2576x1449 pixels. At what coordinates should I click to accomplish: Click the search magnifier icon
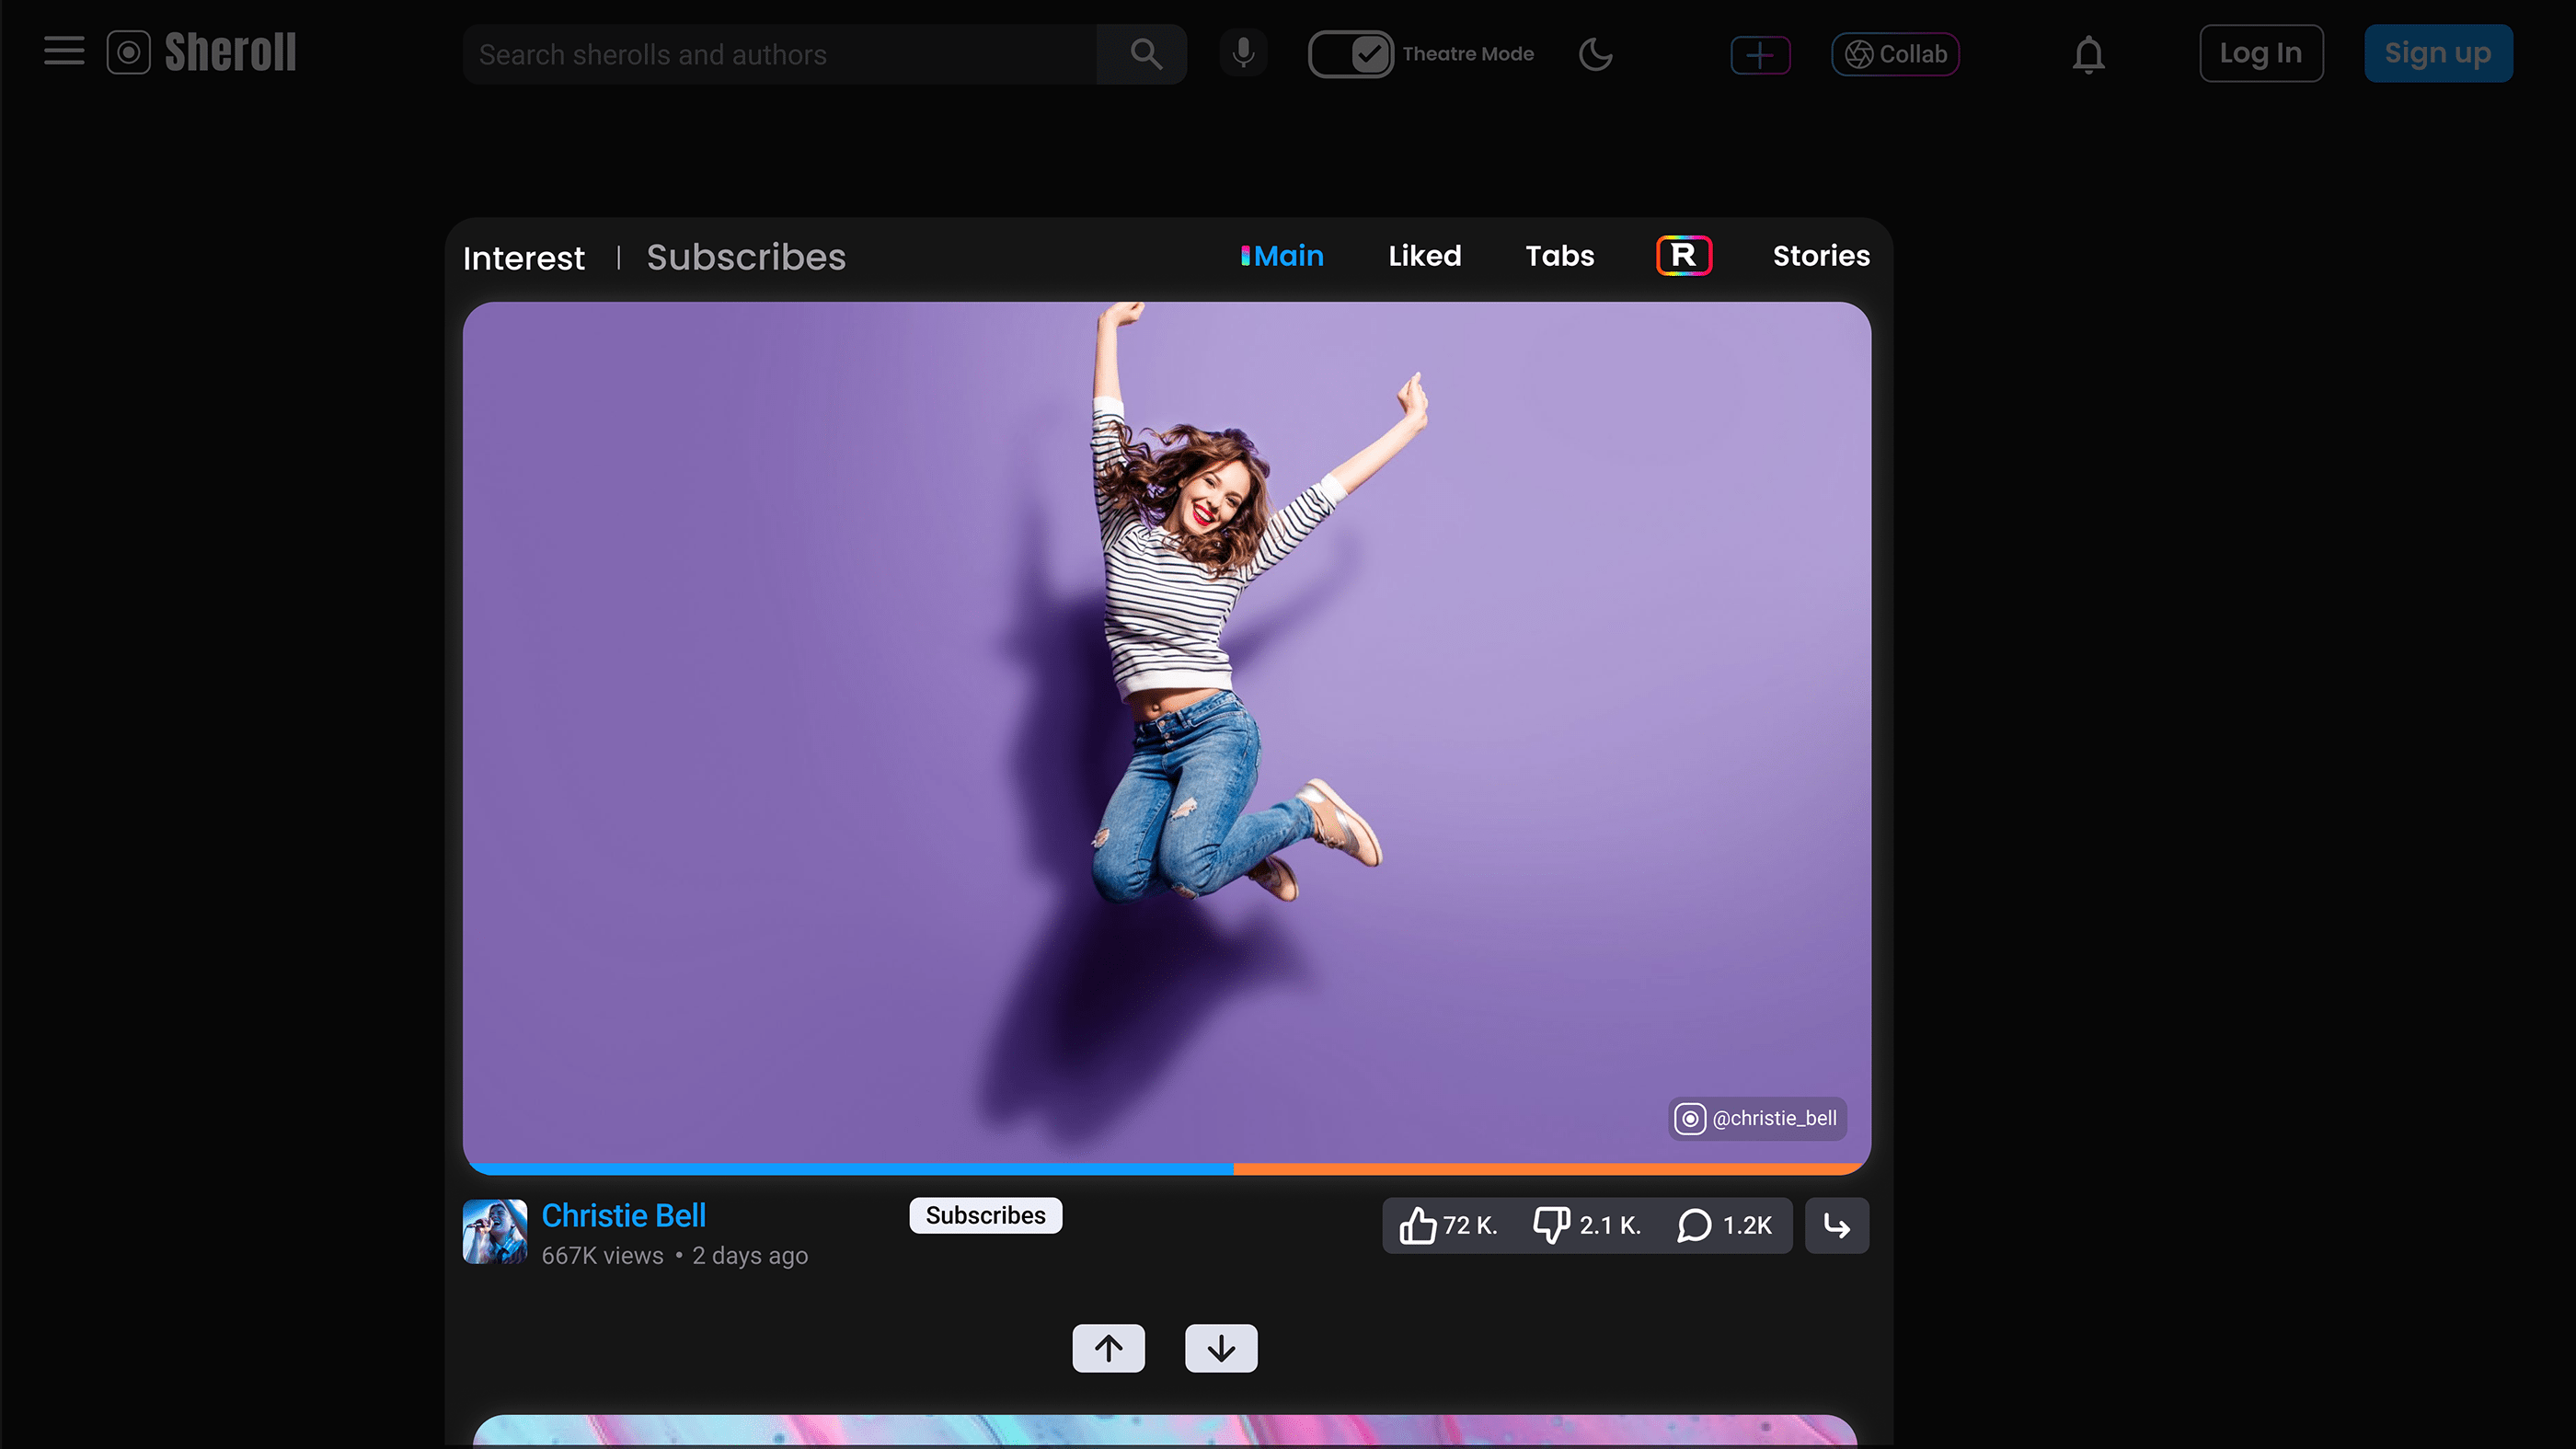click(1145, 54)
